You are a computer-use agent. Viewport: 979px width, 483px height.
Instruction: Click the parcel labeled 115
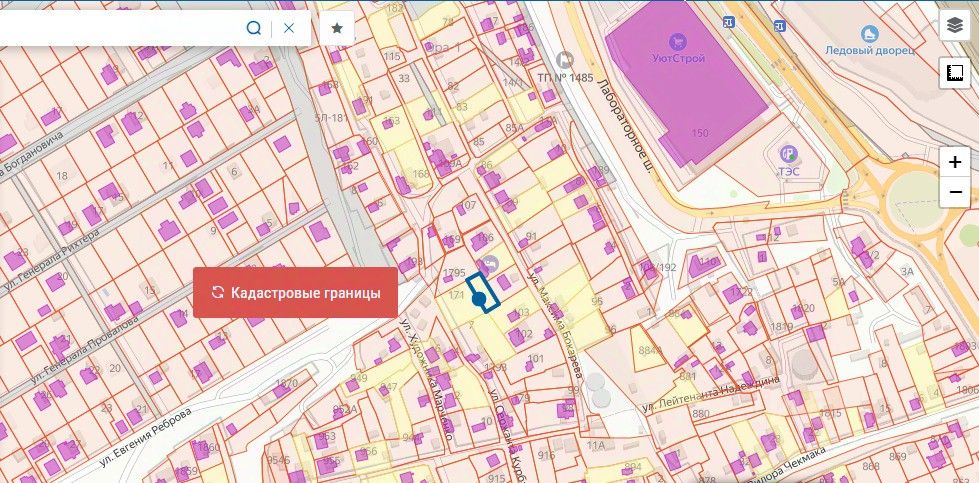391,57
